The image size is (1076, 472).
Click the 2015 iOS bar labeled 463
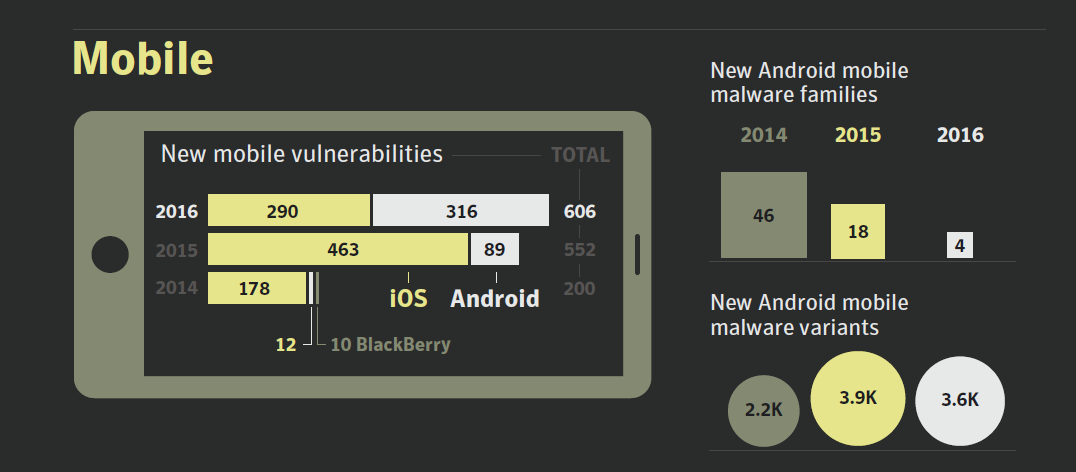pyautogui.click(x=338, y=249)
